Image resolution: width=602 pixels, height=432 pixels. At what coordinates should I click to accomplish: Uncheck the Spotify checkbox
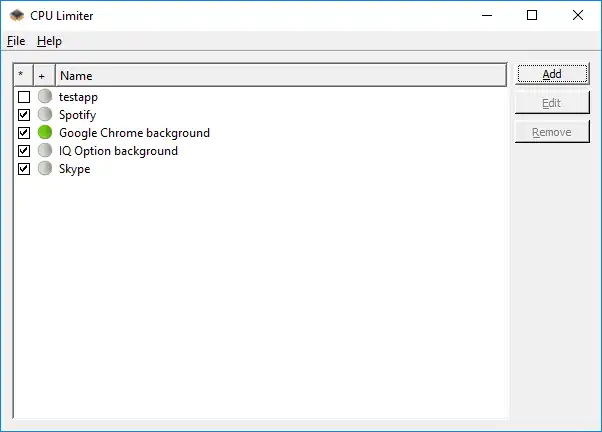tap(24, 115)
